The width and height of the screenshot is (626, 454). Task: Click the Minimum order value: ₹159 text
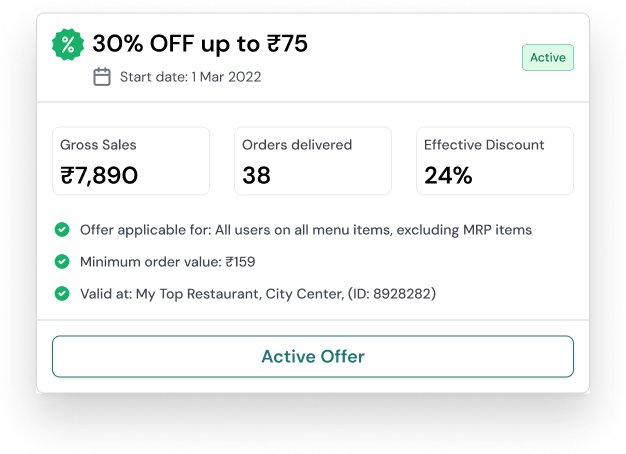(166, 262)
